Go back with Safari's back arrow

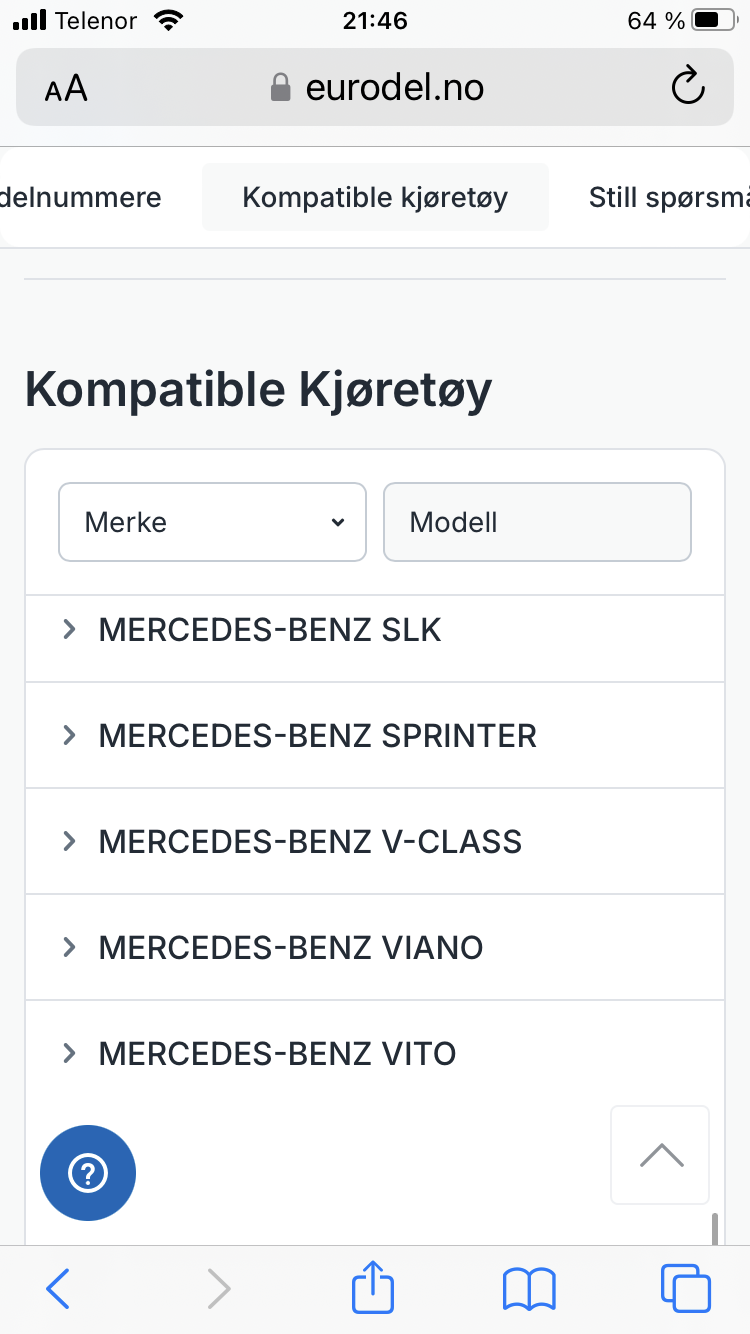coord(59,1288)
